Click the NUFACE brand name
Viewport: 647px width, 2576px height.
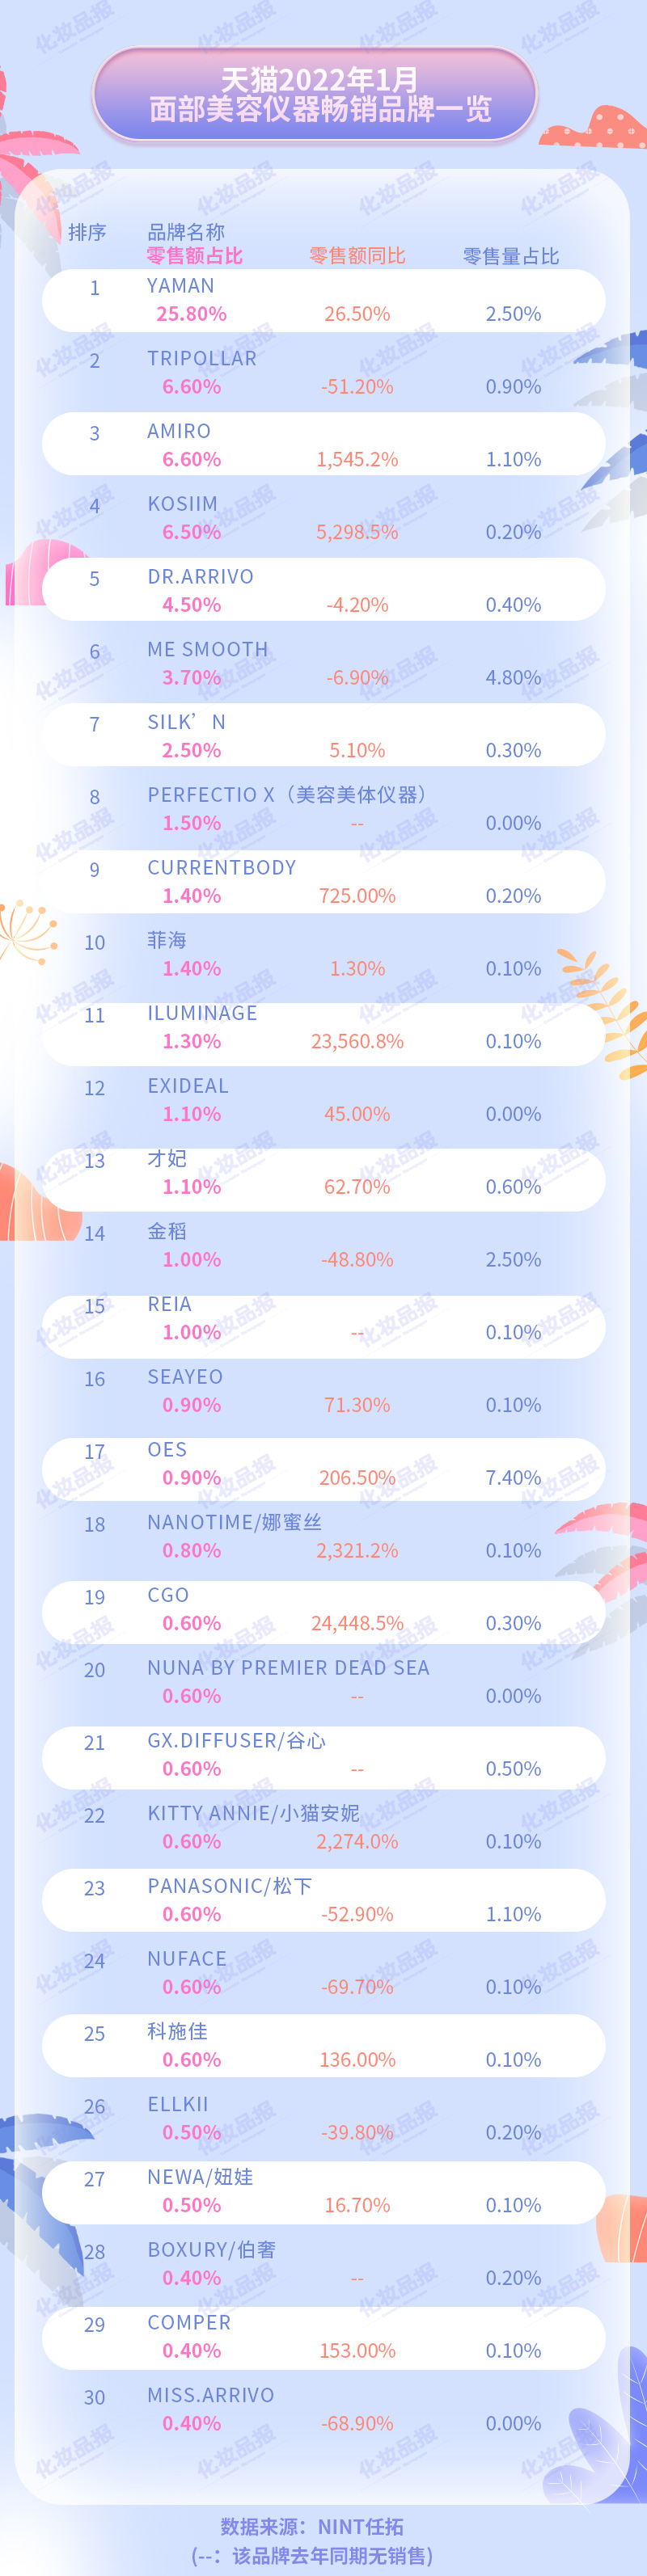[x=187, y=1958]
